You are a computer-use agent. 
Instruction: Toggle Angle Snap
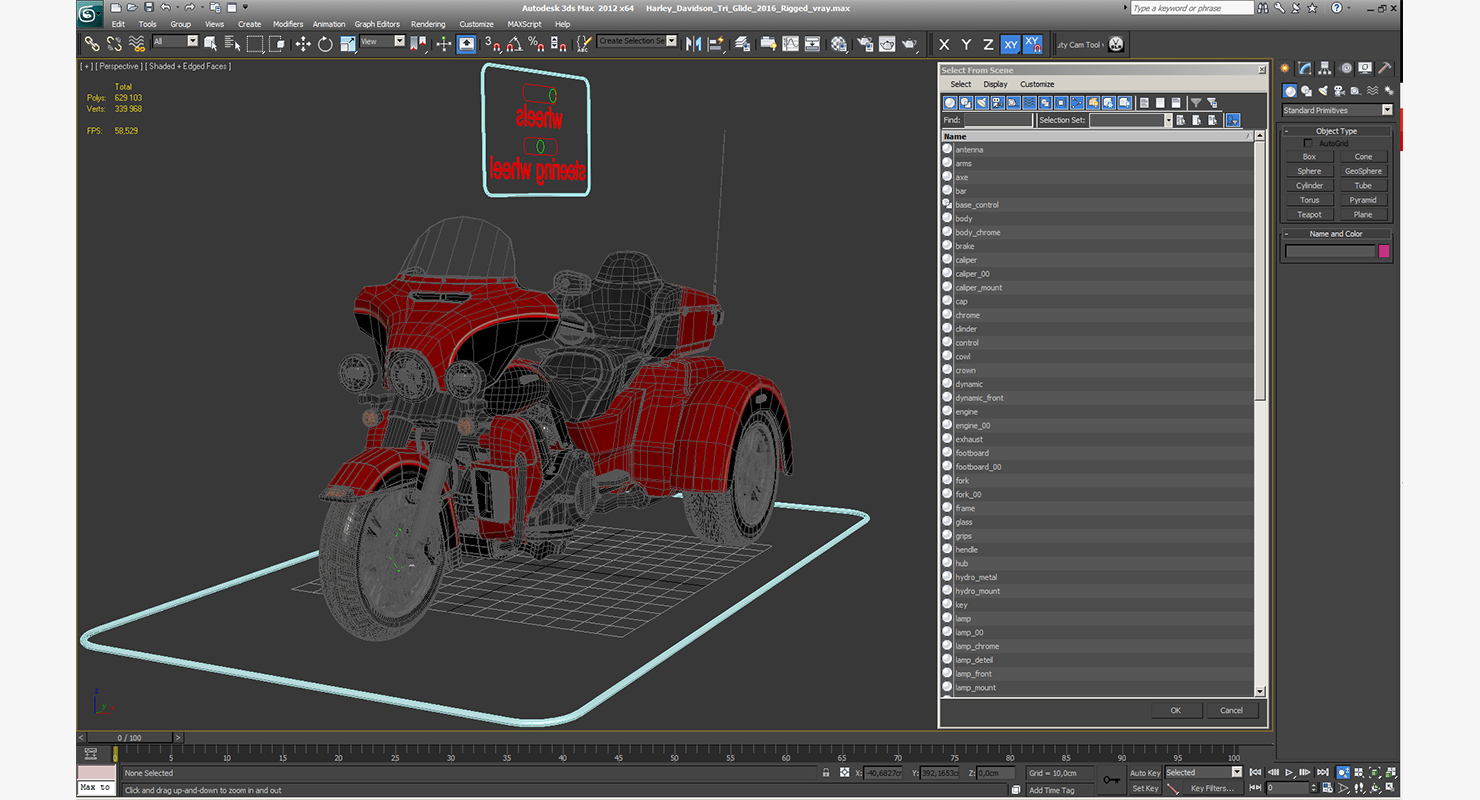pyautogui.click(x=514, y=44)
